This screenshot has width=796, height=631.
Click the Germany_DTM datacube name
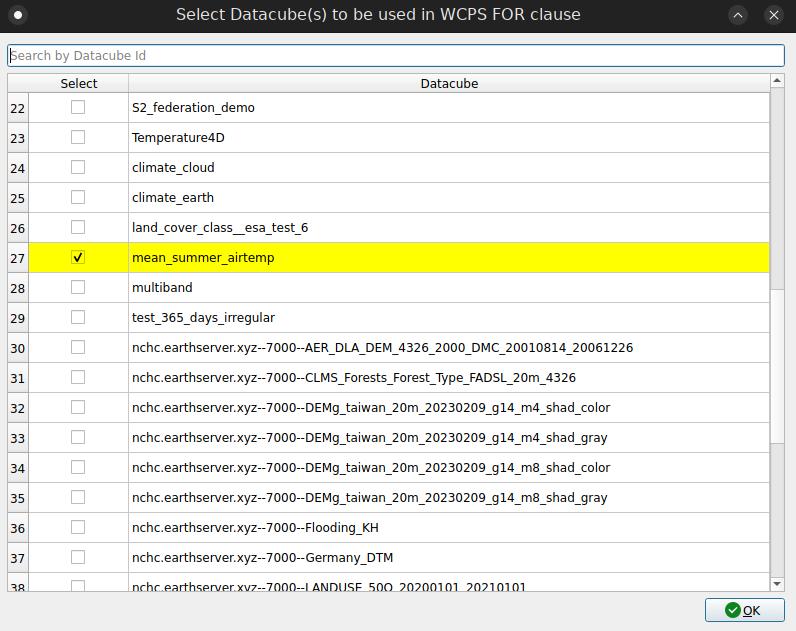(x=262, y=557)
